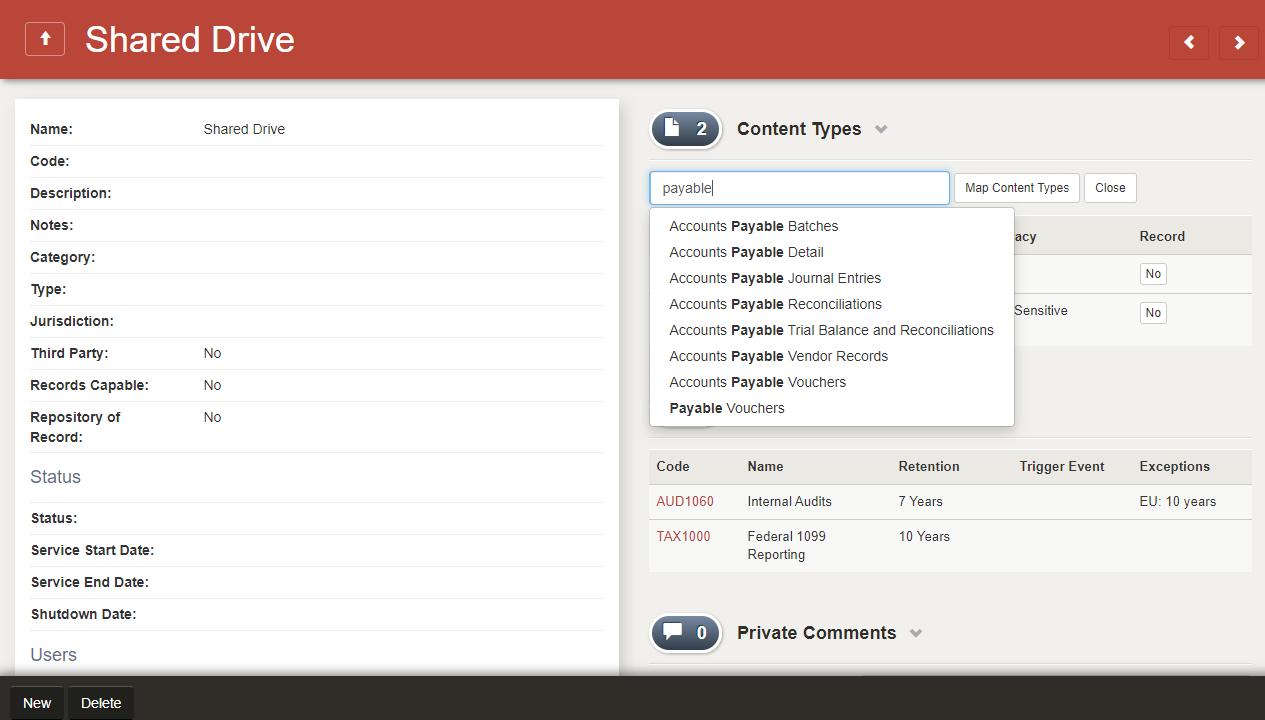
Task: Go to next record with right arrow
Action: [x=1239, y=42]
